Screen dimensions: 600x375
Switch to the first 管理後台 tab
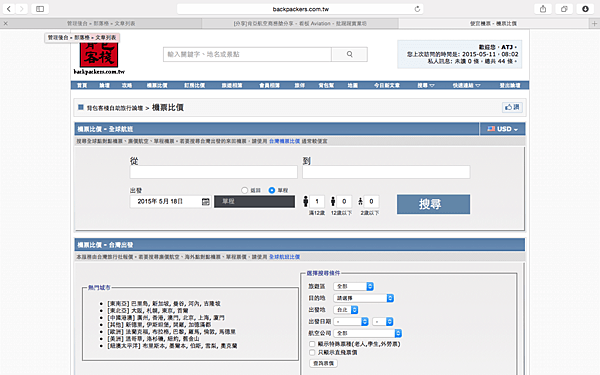(x=101, y=23)
